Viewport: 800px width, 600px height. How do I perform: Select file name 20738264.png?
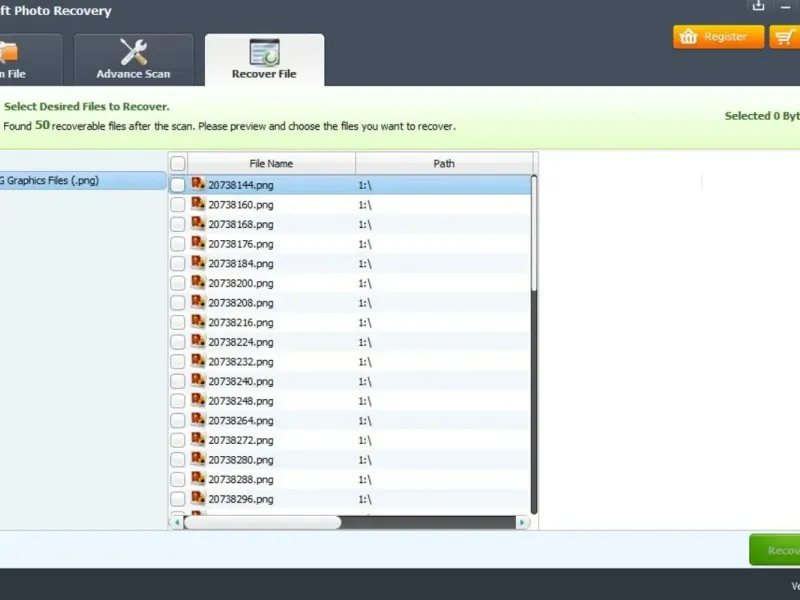coord(241,421)
